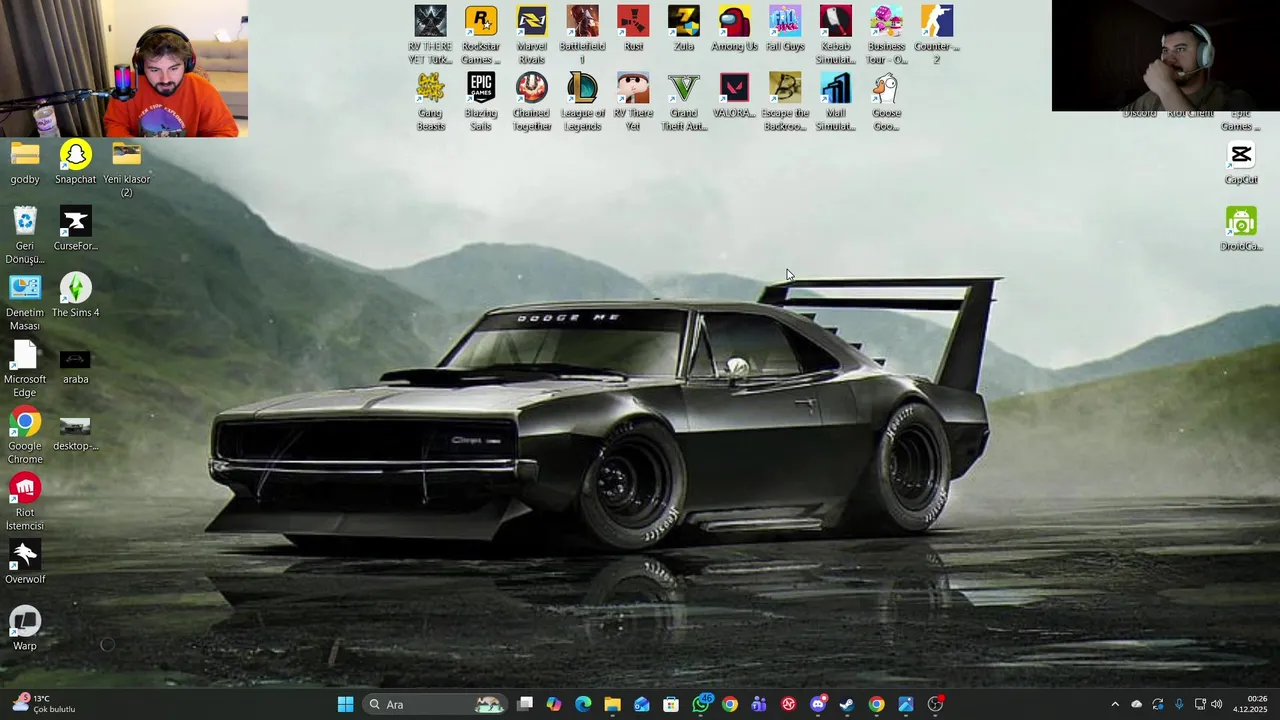Open the Blazing Sails Epic Games icon
Image resolution: width=1280 pixels, height=720 pixels.
click(481, 102)
